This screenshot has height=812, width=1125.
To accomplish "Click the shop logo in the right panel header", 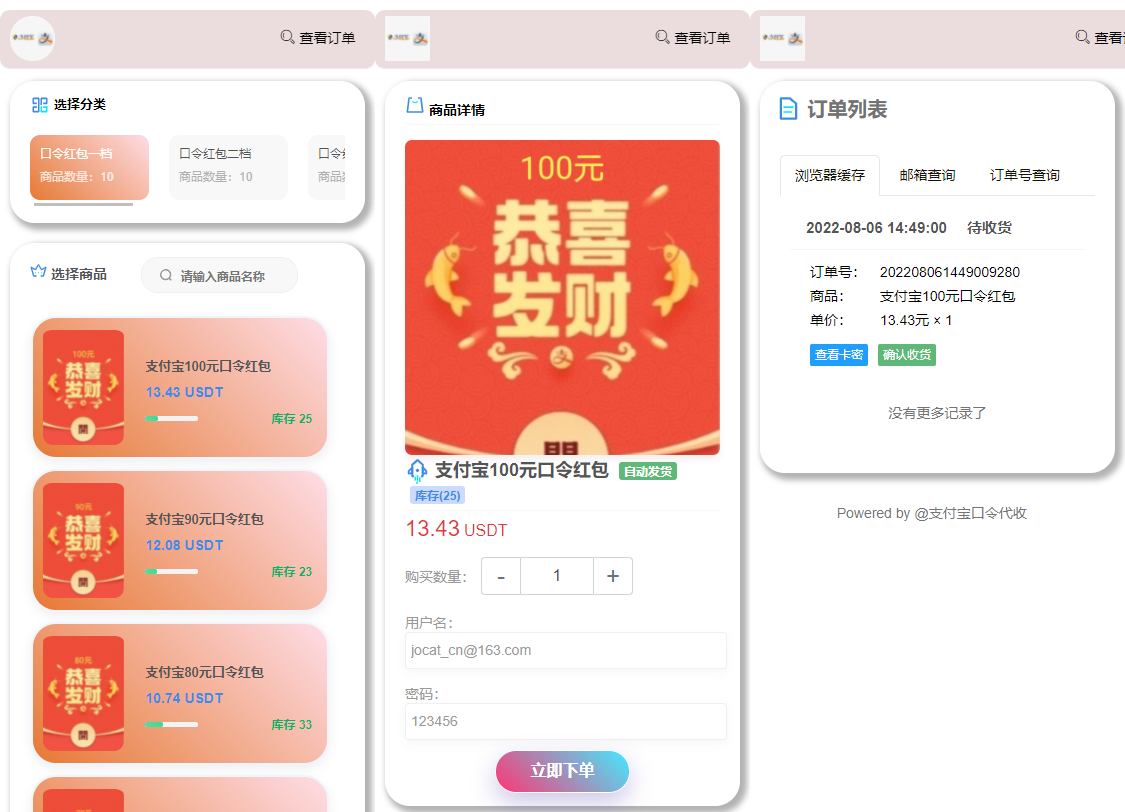I will pyautogui.click(x=782, y=38).
